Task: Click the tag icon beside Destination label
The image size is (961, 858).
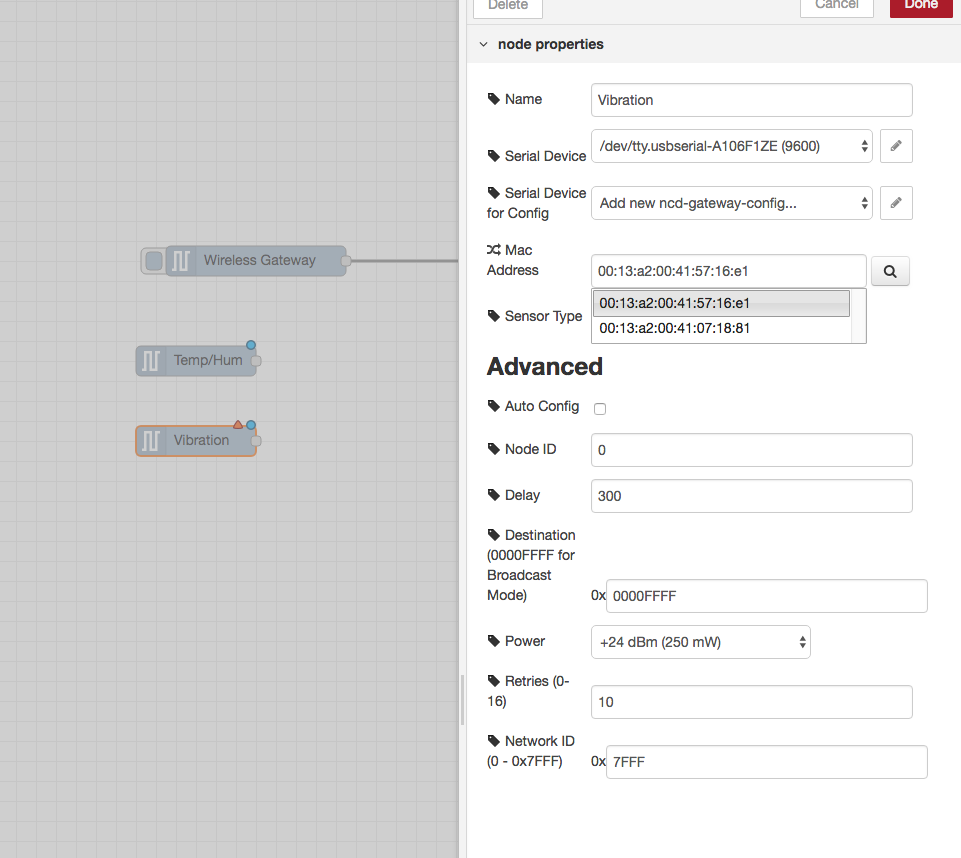Action: (493, 534)
